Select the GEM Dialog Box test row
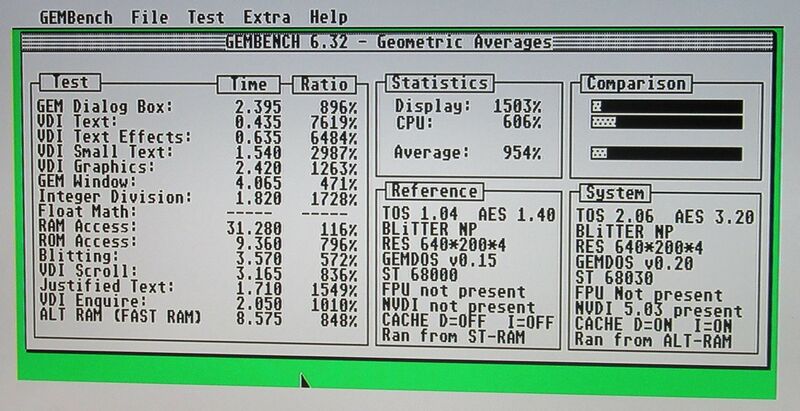 coord(197,107)
